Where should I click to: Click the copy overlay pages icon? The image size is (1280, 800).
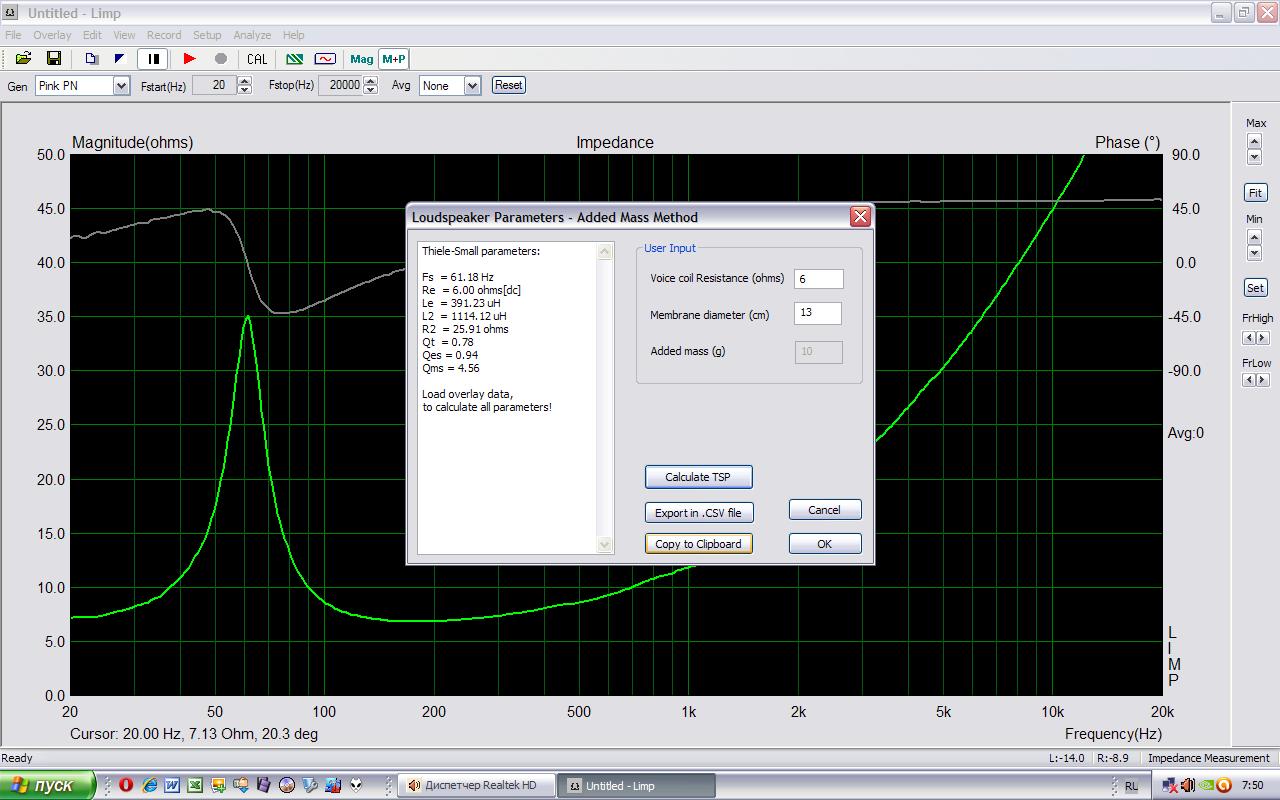91,59
